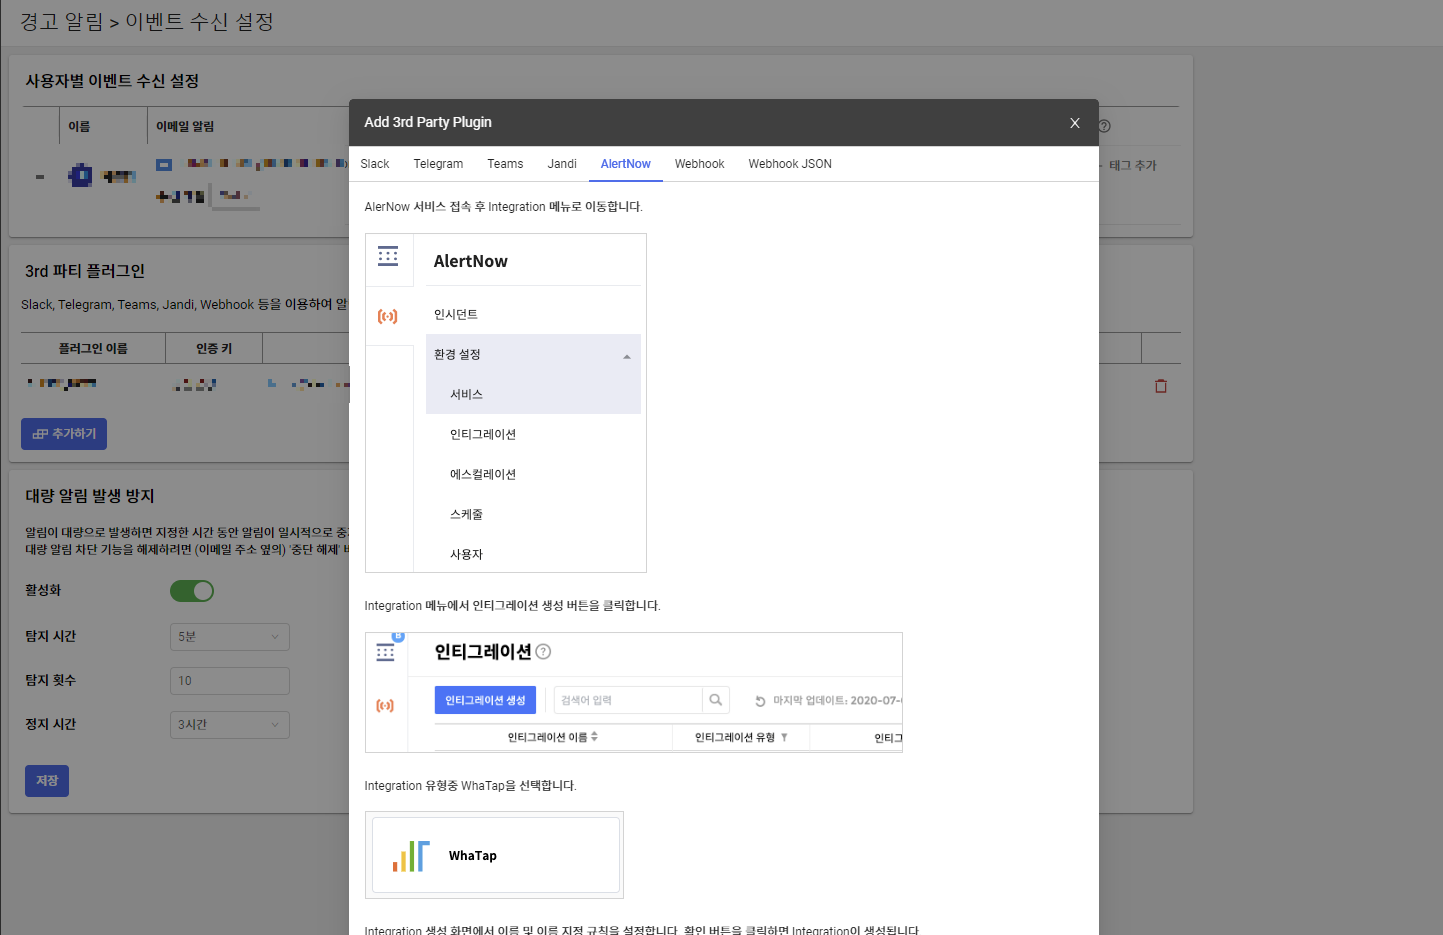Click the 이메일 알림 column header
This screenshot has width=1443, height=935.
[x=185, y=127]
